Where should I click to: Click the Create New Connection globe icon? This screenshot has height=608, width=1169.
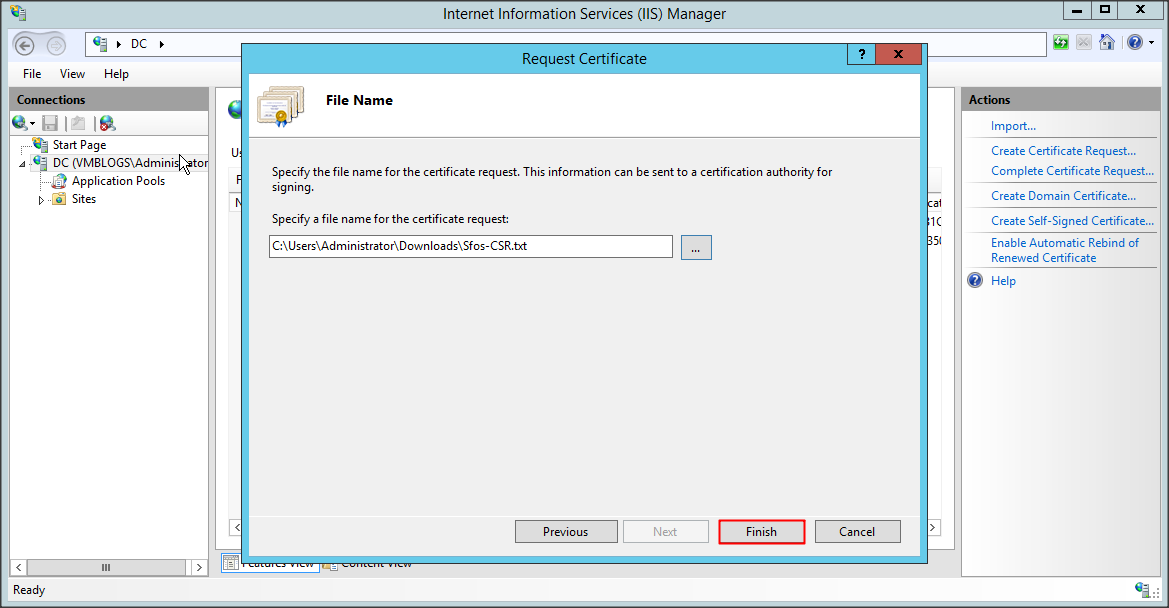click(19, 123)
